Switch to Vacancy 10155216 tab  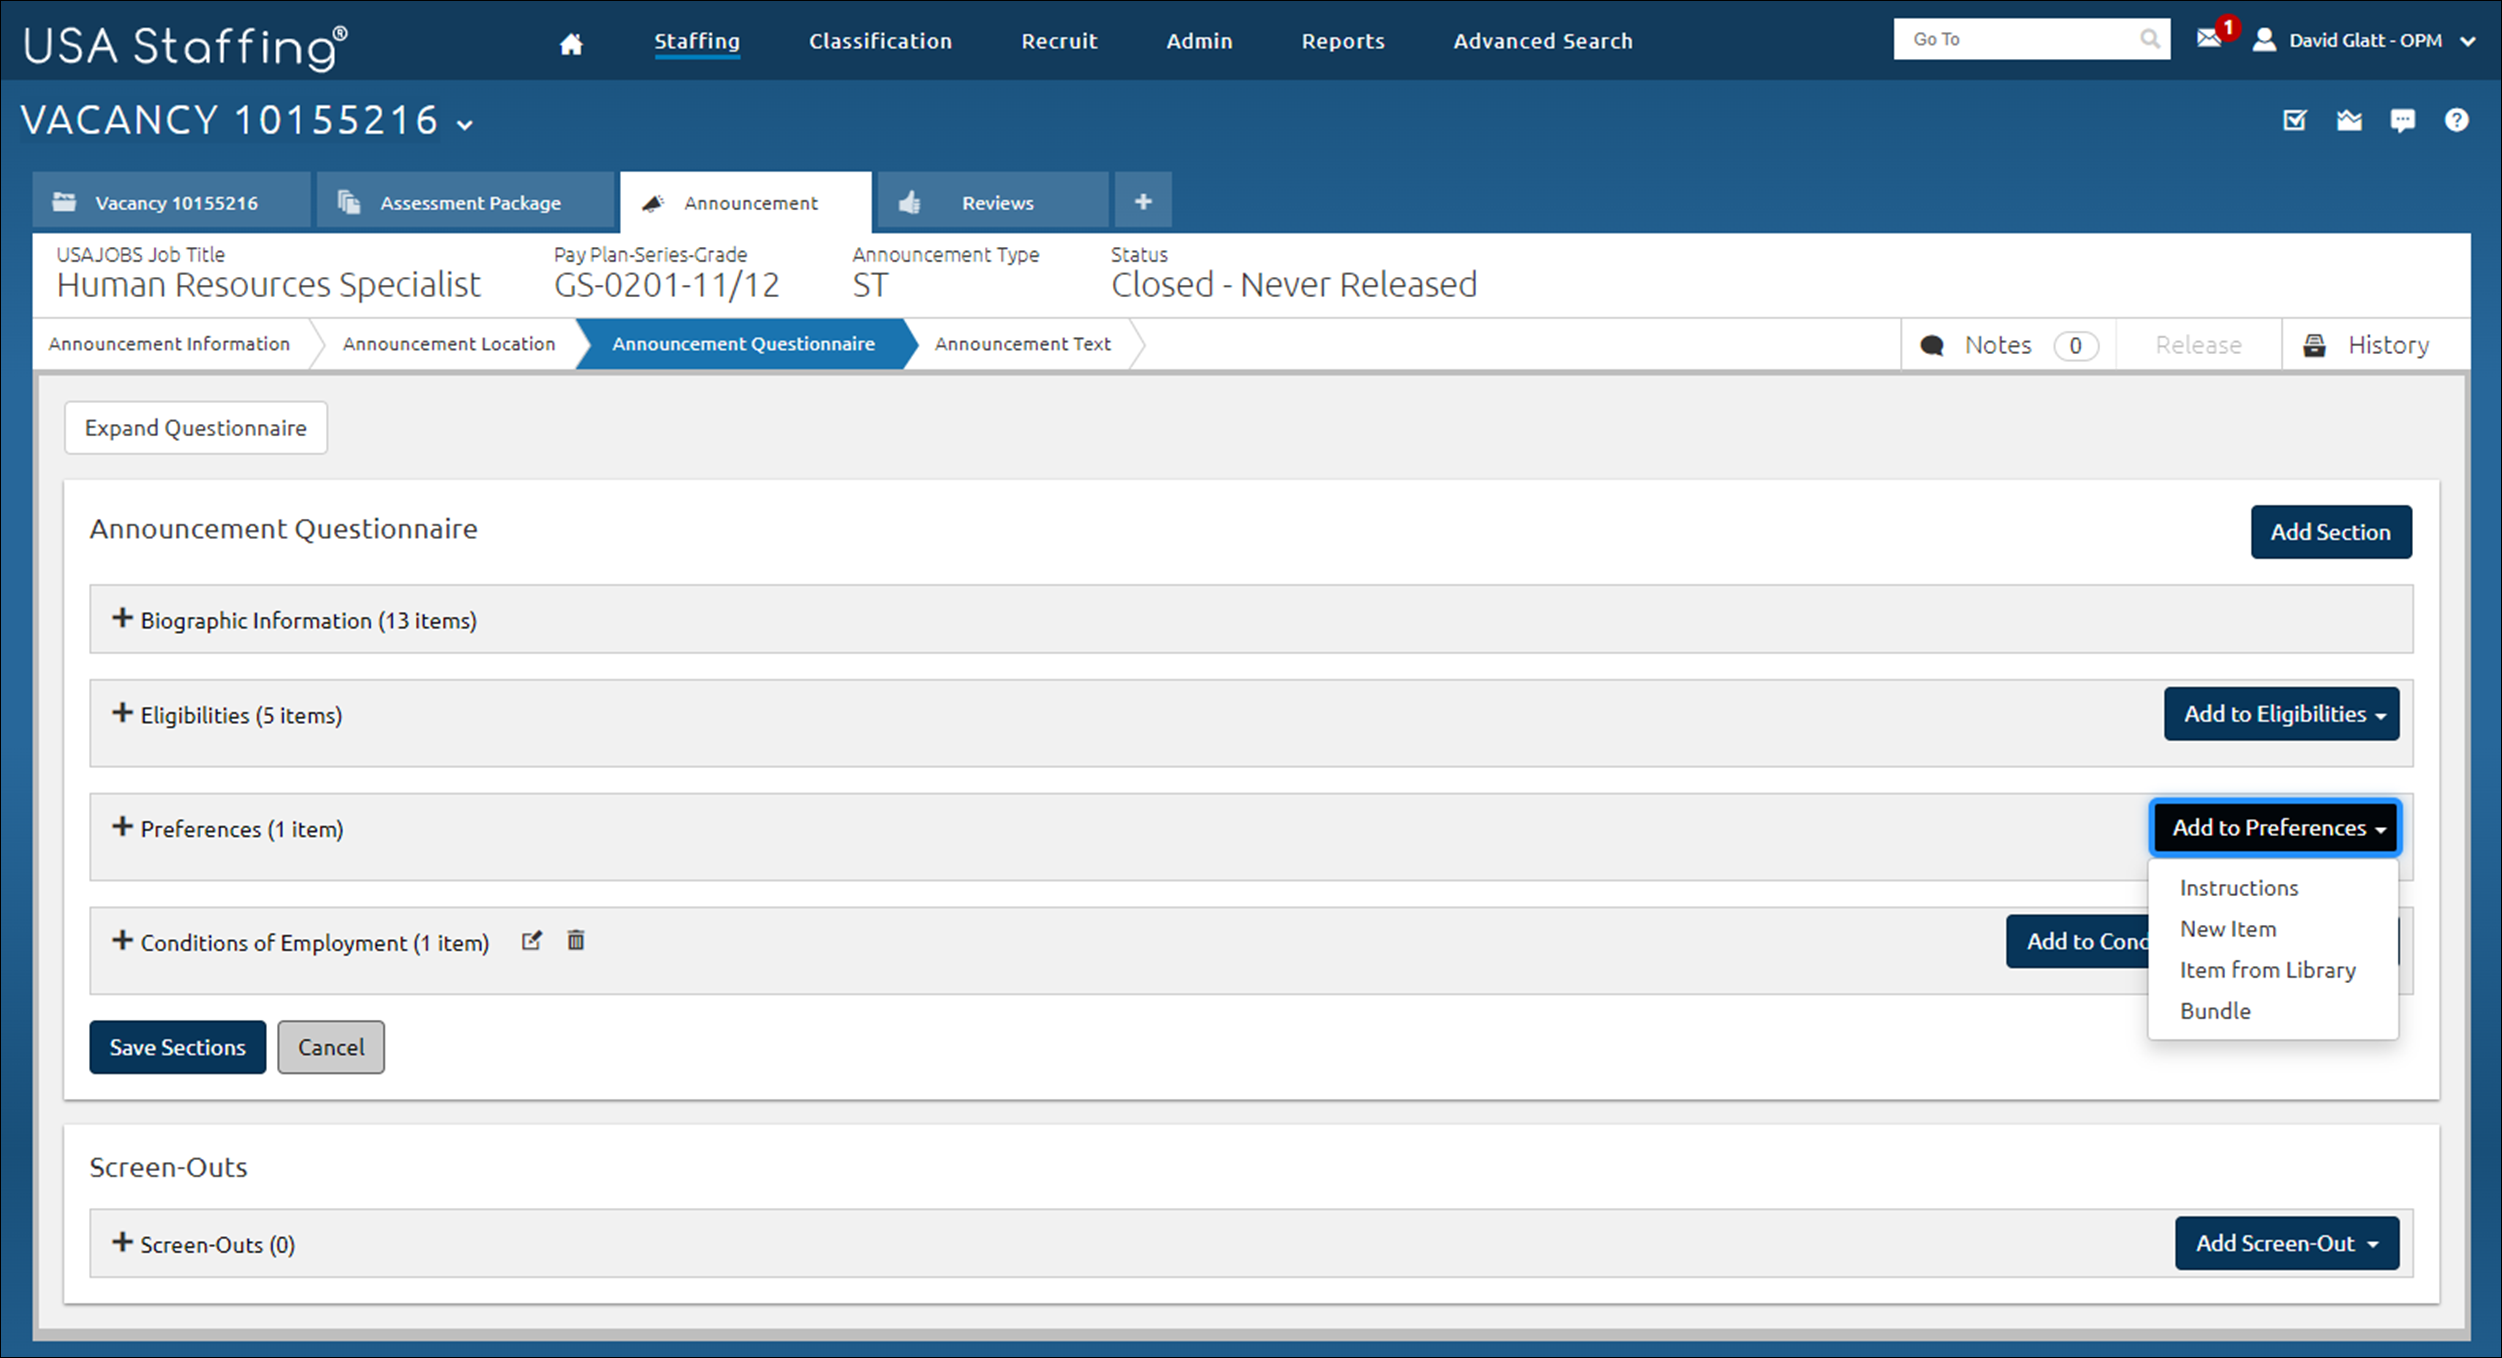[x=171, y=201]
